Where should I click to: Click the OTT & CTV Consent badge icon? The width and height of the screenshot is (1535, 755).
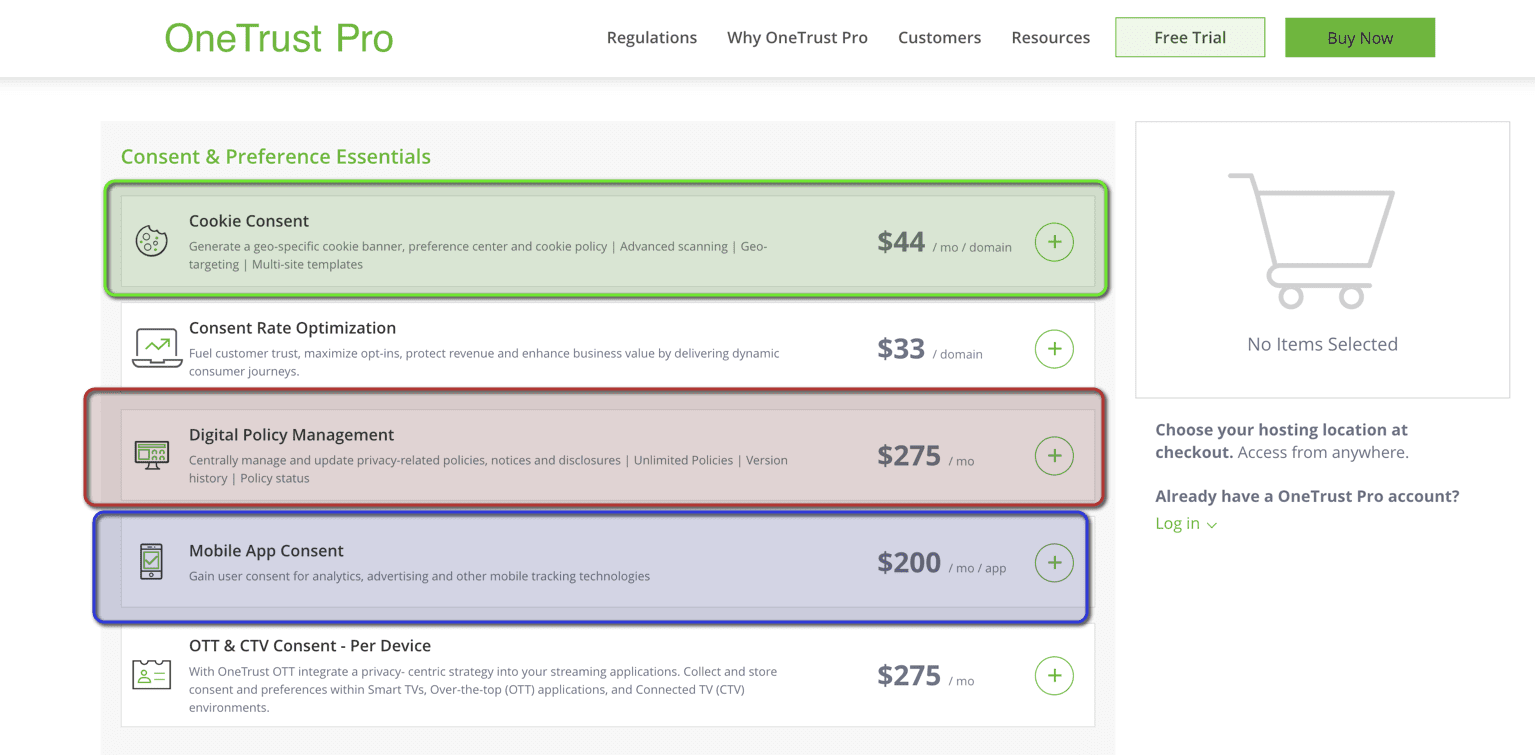[154, 675]
